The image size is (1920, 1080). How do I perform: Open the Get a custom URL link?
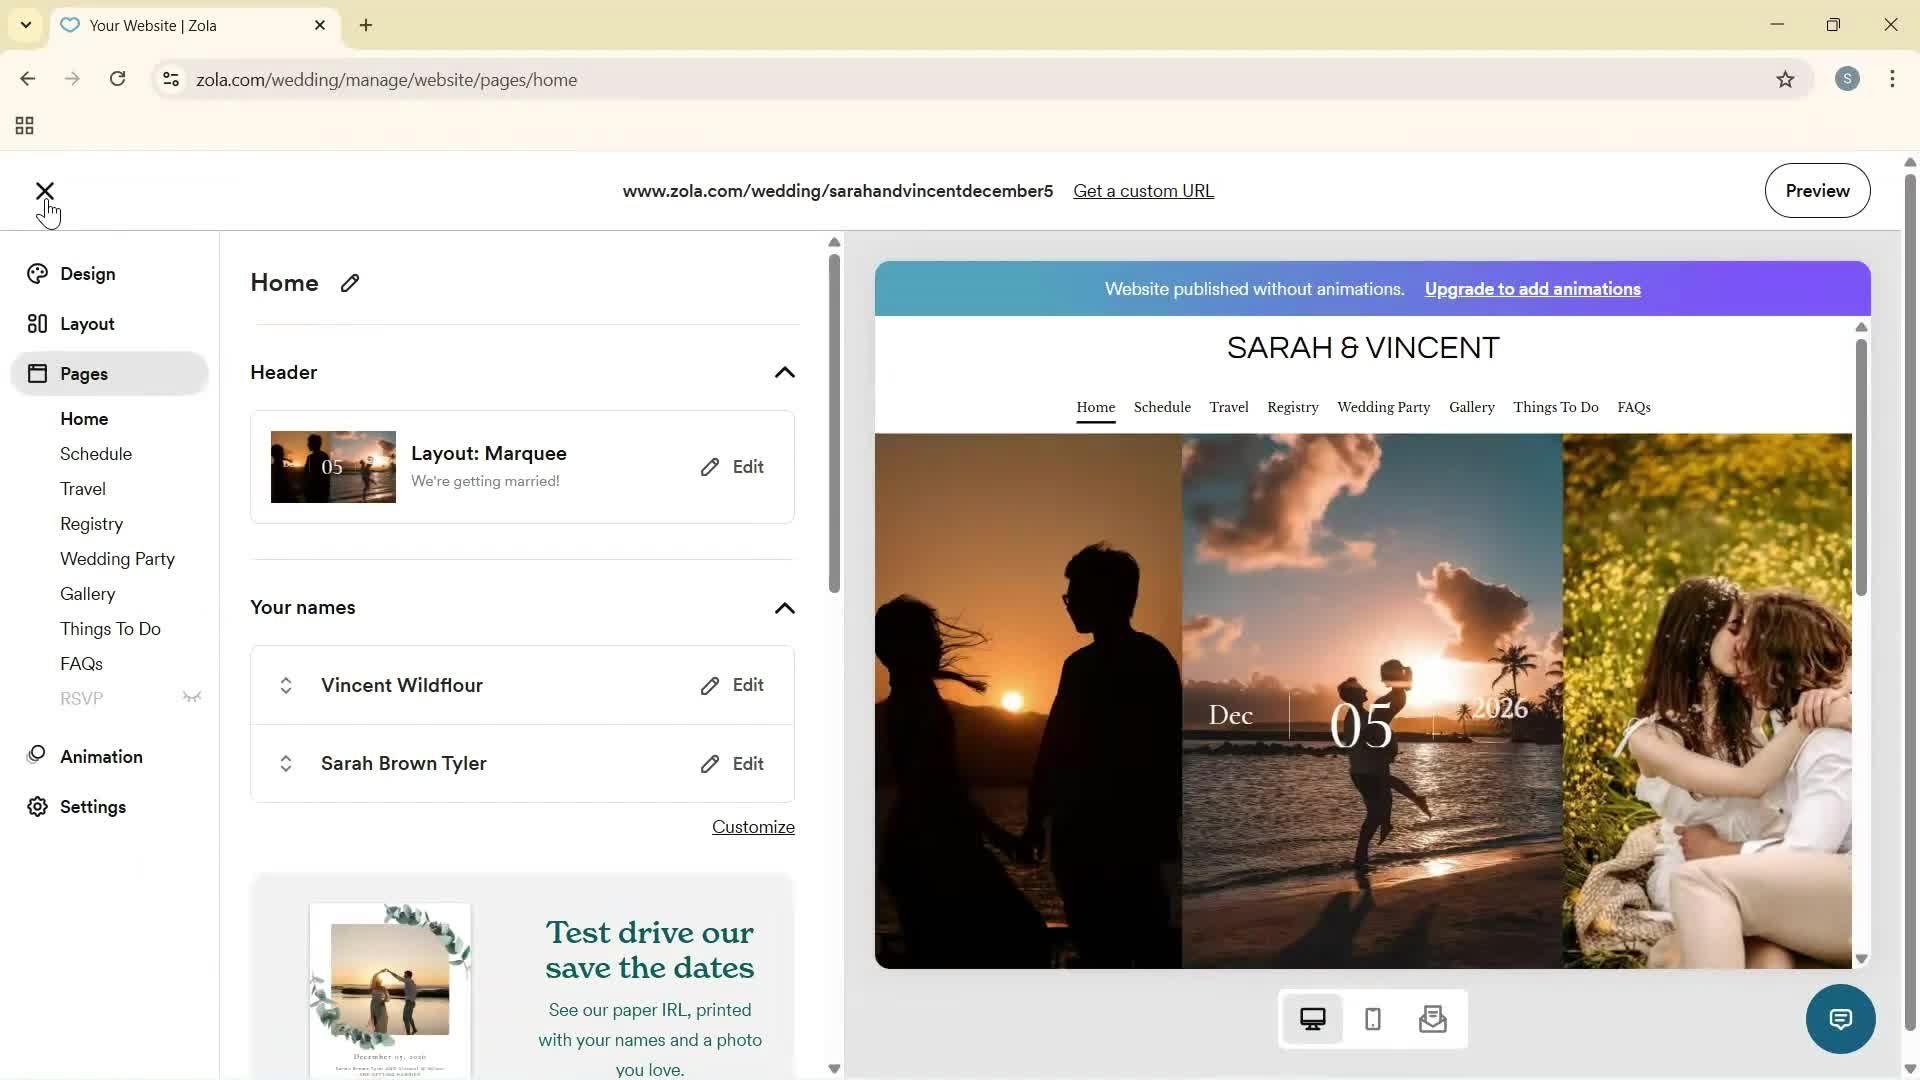point(1143,190)
